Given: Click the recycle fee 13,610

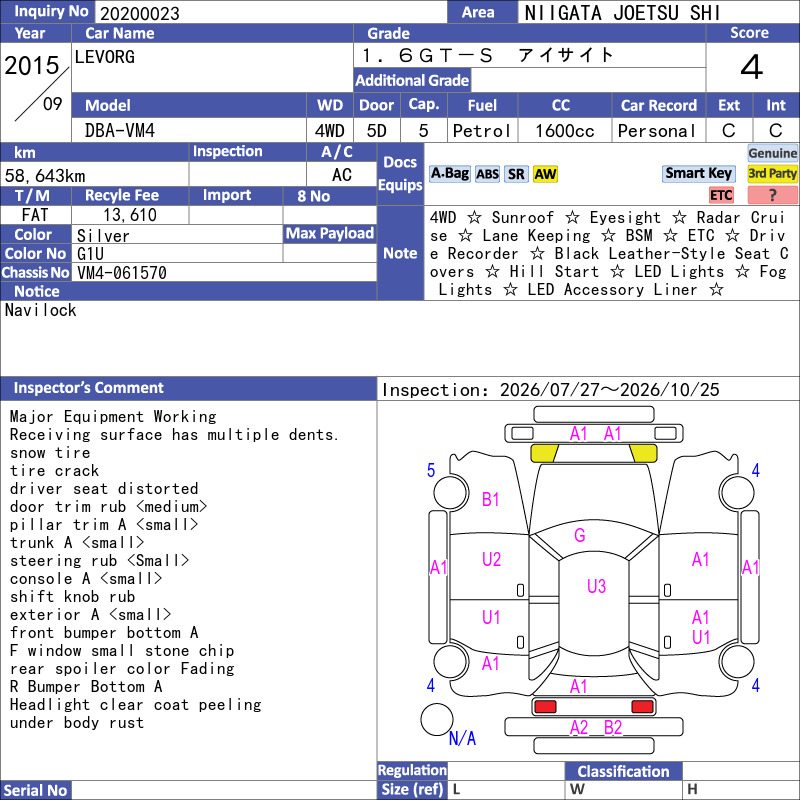Looking at the screenshot, I should pyautogui.click(x=130, y=215).
